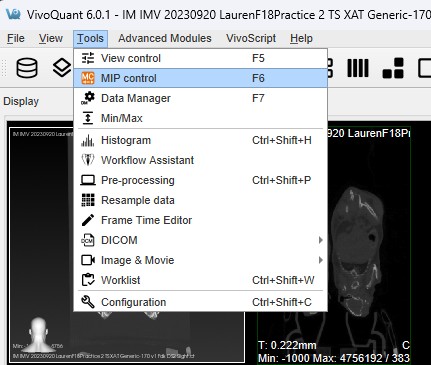Open the Configuration settings
Screen dimensions: 431x365
pos(200,302)
